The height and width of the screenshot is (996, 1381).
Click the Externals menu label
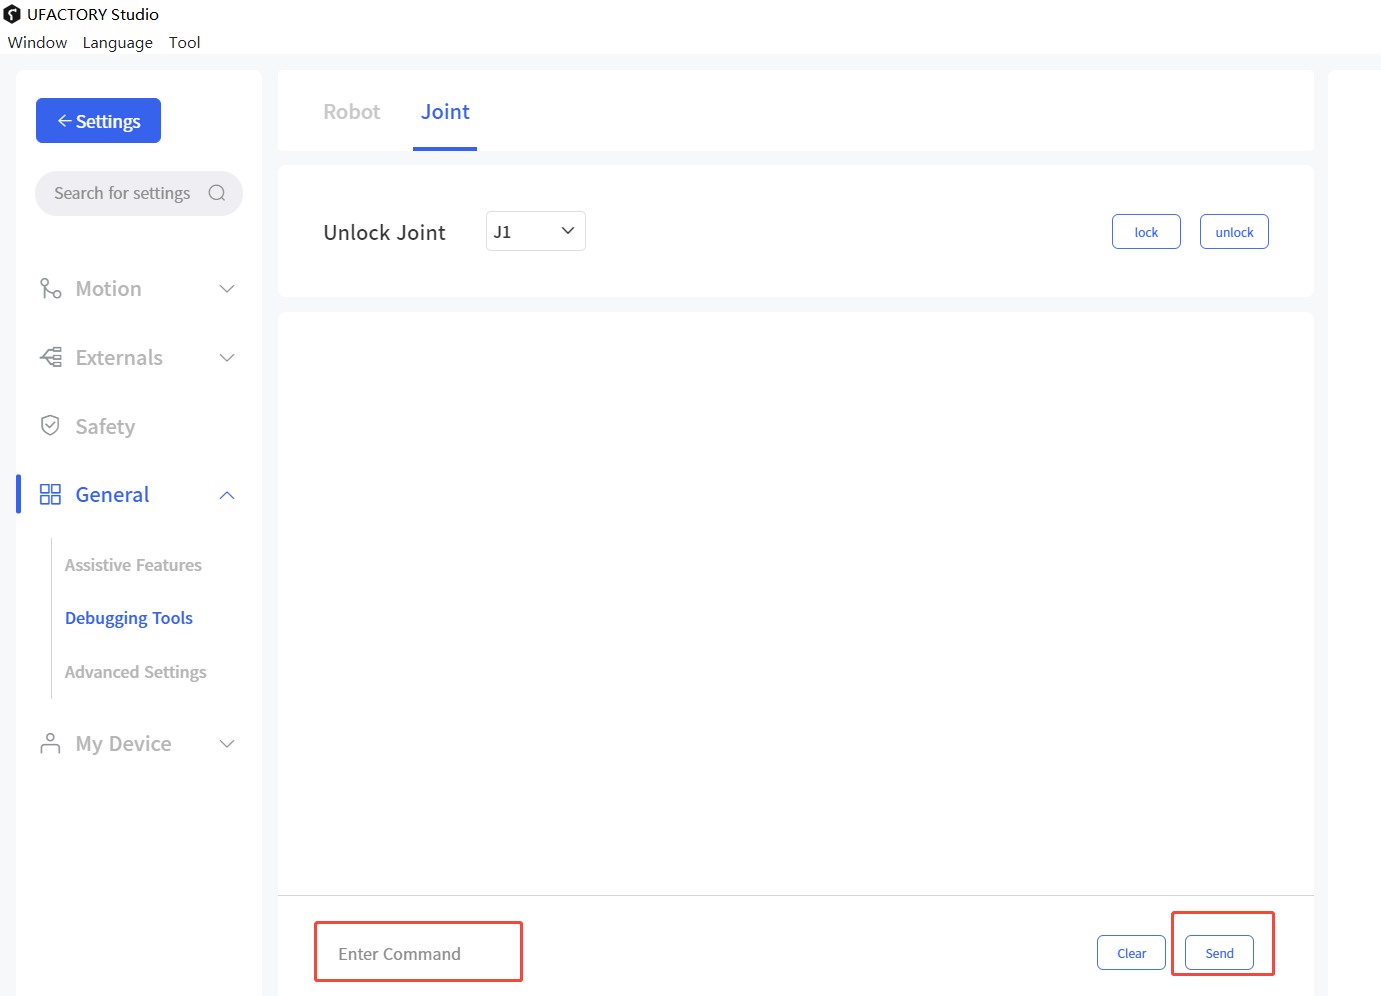coord(119,358)
